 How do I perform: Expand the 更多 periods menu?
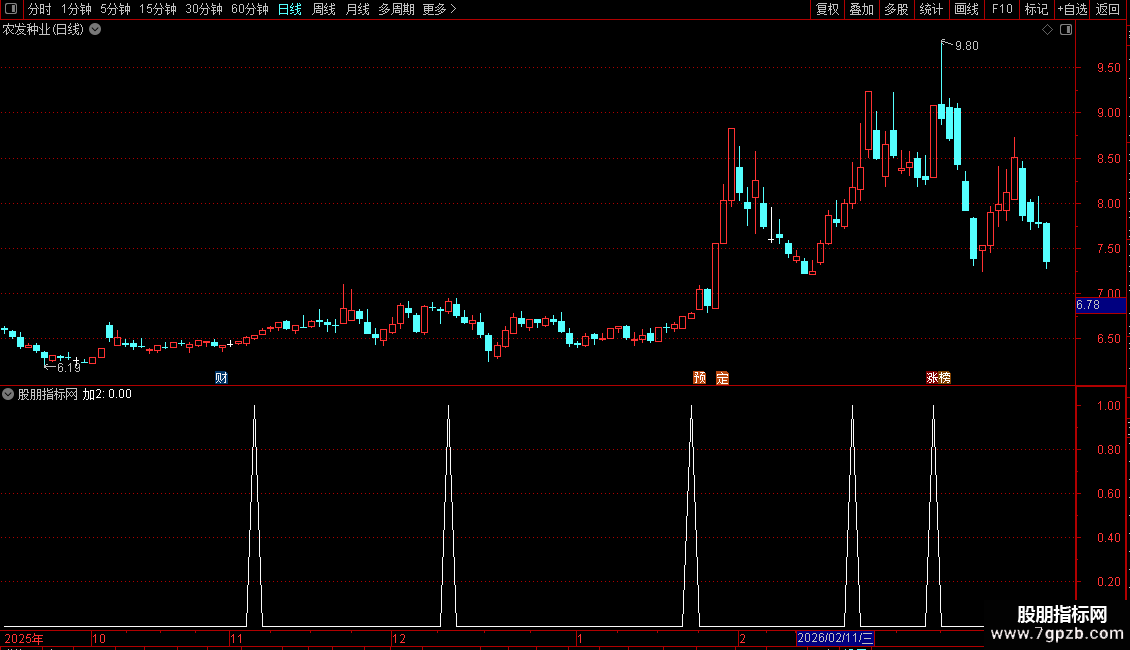(x=440, y=9)
